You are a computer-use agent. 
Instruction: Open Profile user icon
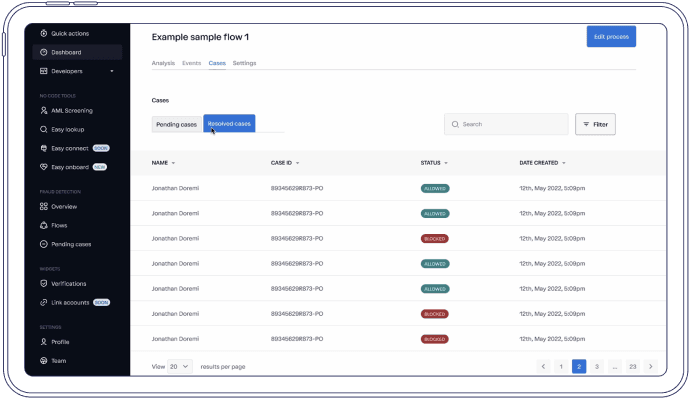pyautogui.click(x=44, y=341)
